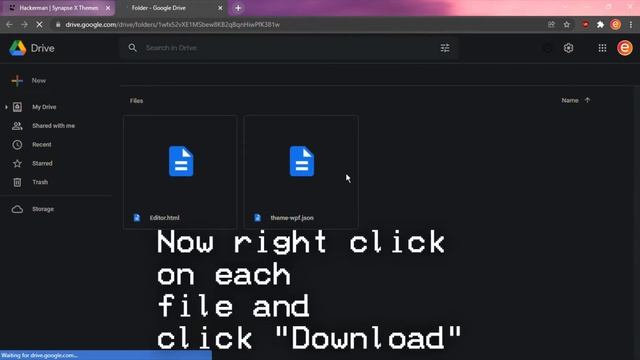Image resolution: width=640 pixels, height=360 pixels.
Task: Open Google apps grid
Action: pyautogui.click(x=602, y=48)
